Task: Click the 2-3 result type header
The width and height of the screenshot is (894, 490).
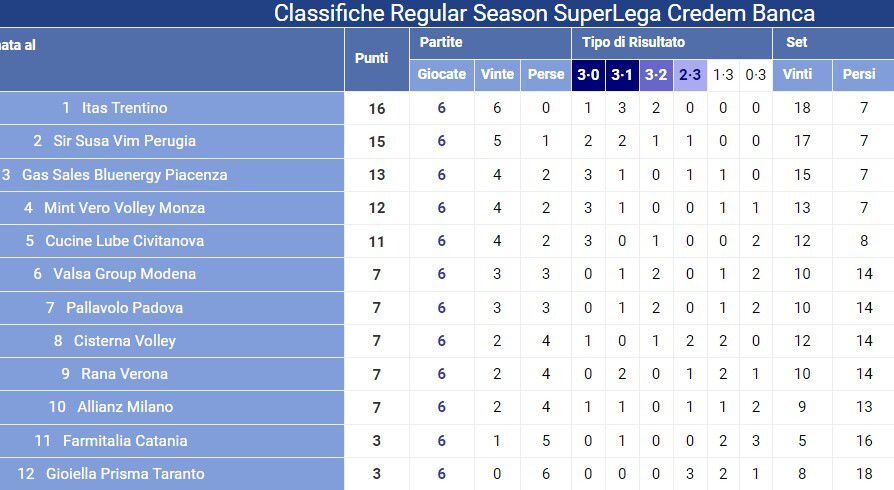Action: [690, 74]
